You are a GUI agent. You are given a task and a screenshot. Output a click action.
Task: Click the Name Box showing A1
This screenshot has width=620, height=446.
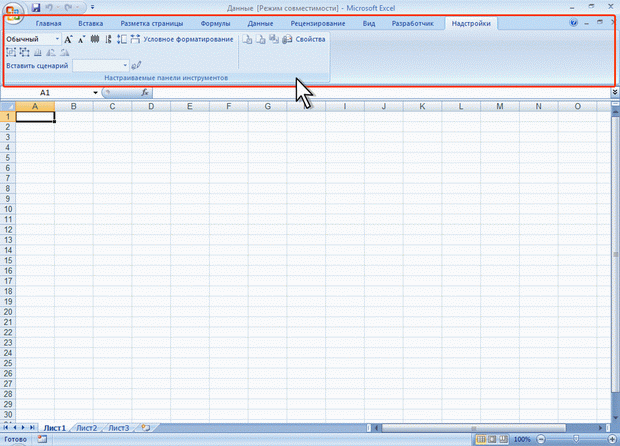pos(45,93)
